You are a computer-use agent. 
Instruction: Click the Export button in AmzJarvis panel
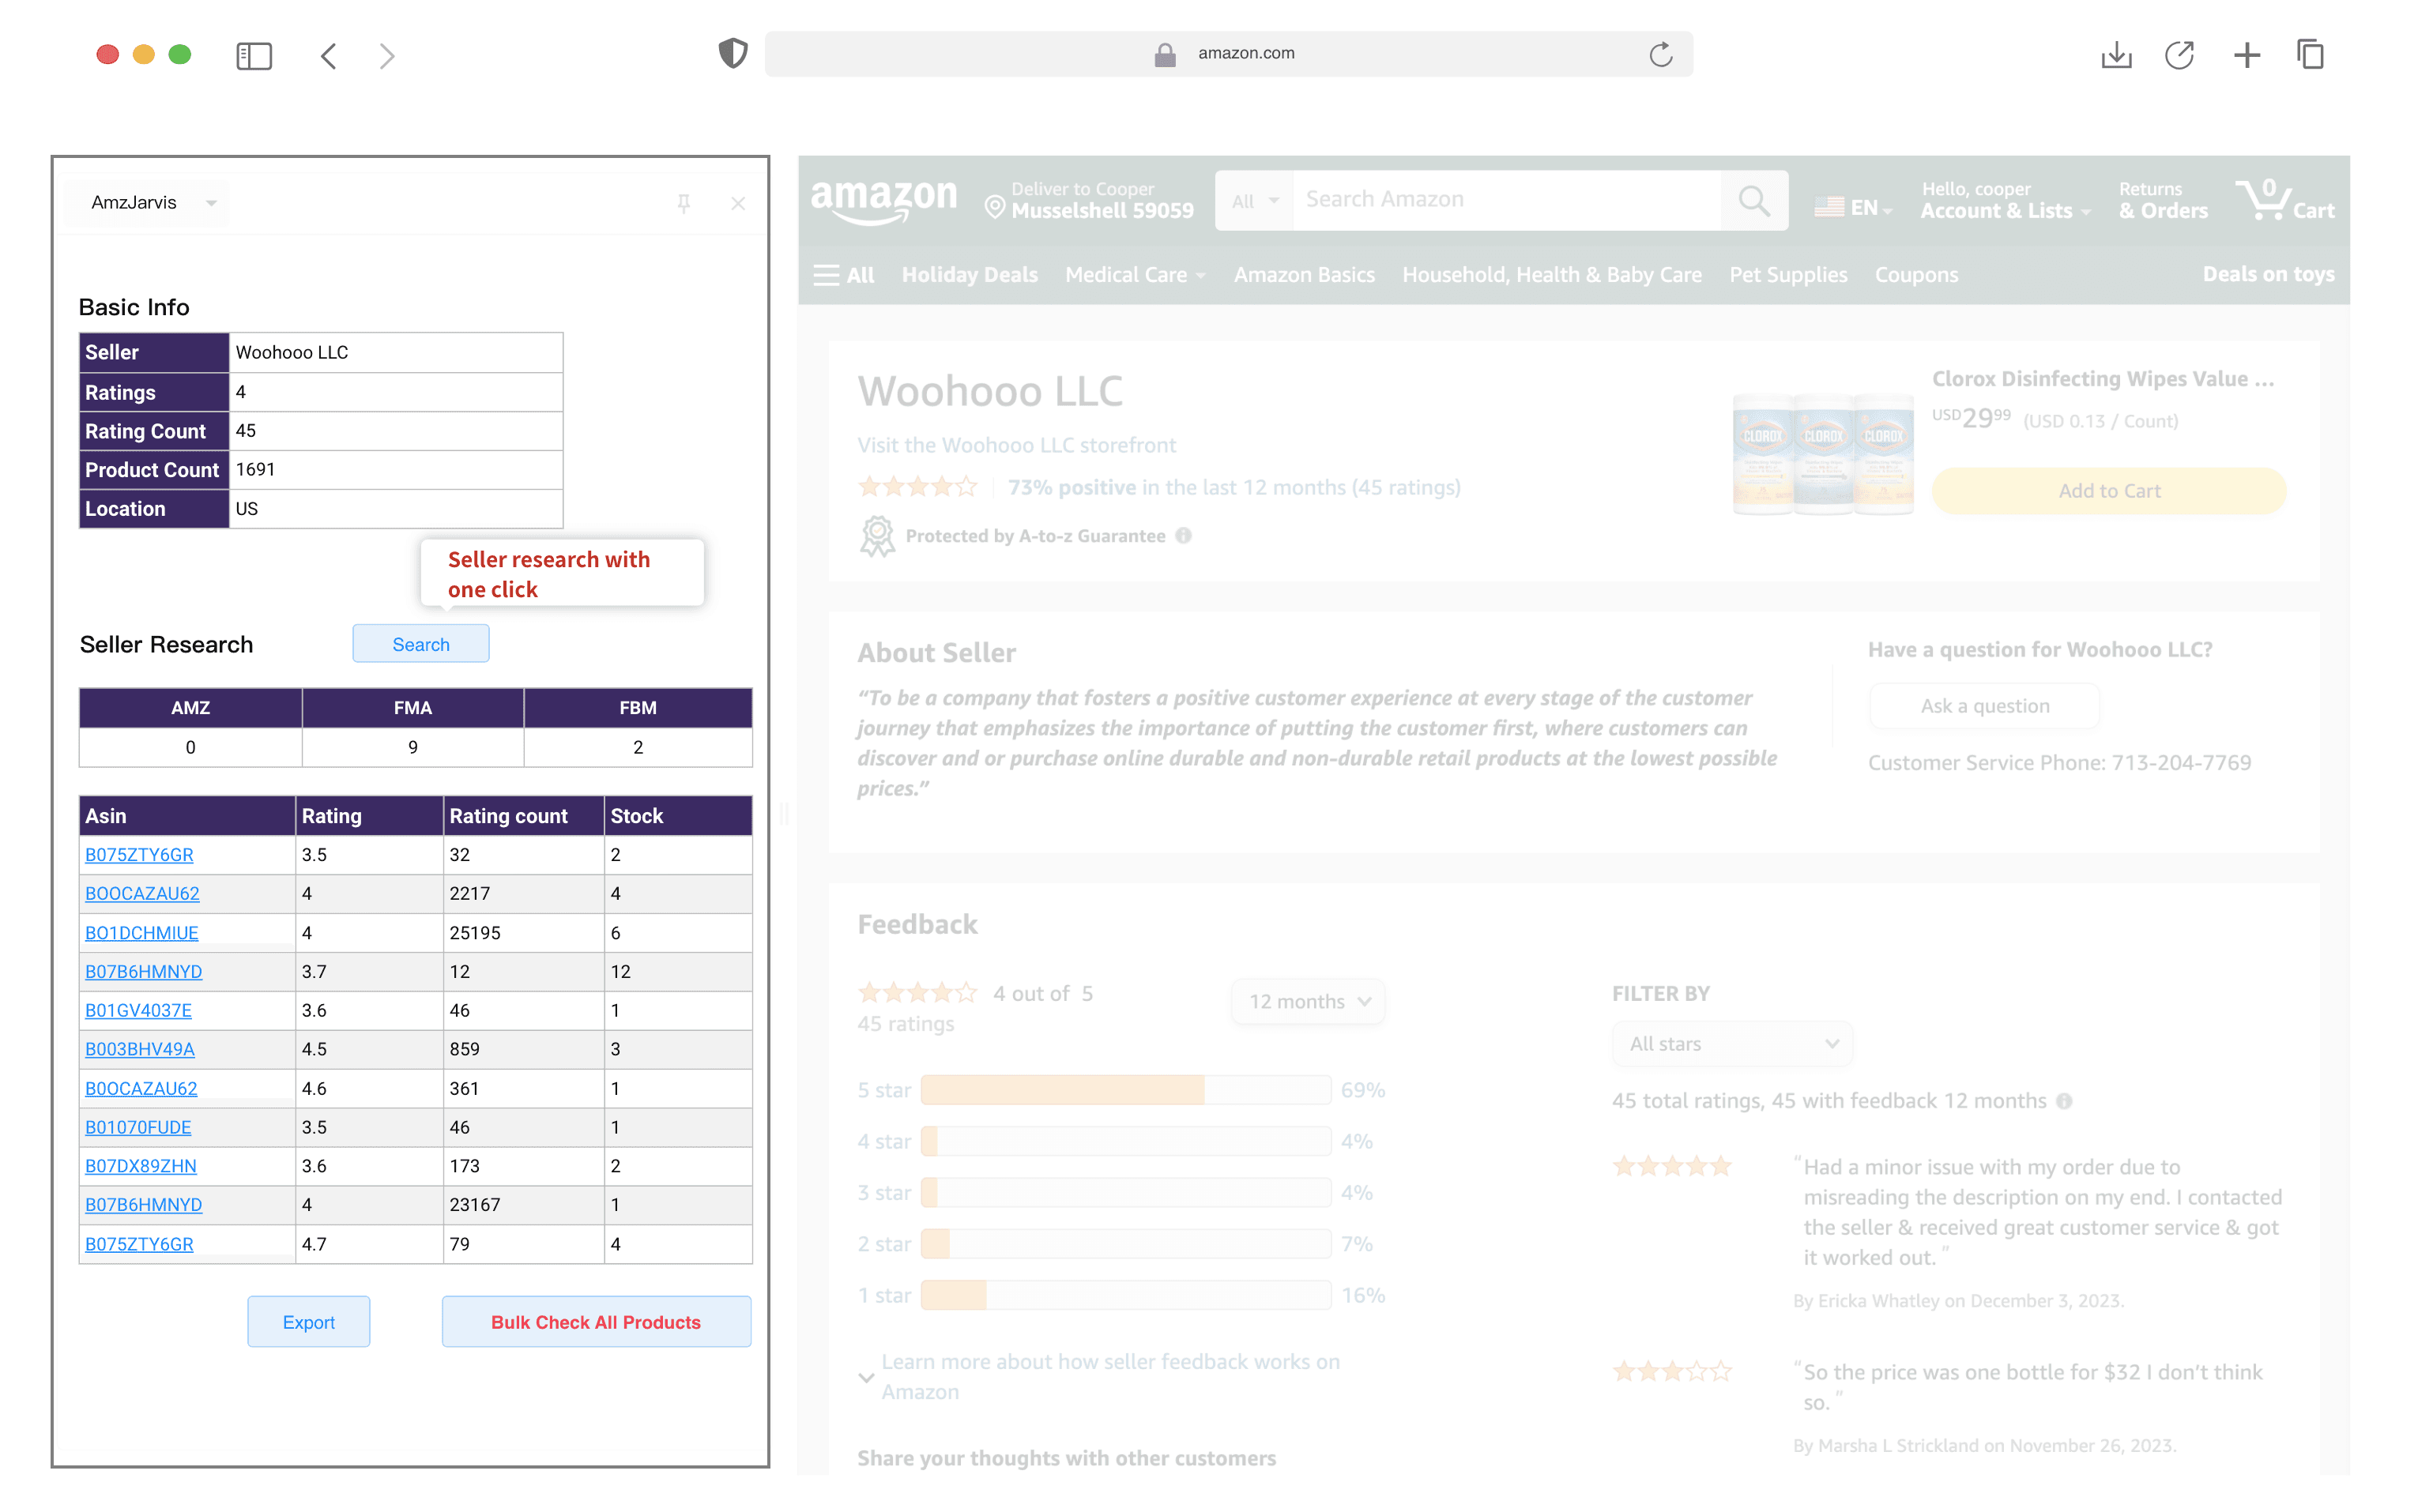(x=308, y=1320)
